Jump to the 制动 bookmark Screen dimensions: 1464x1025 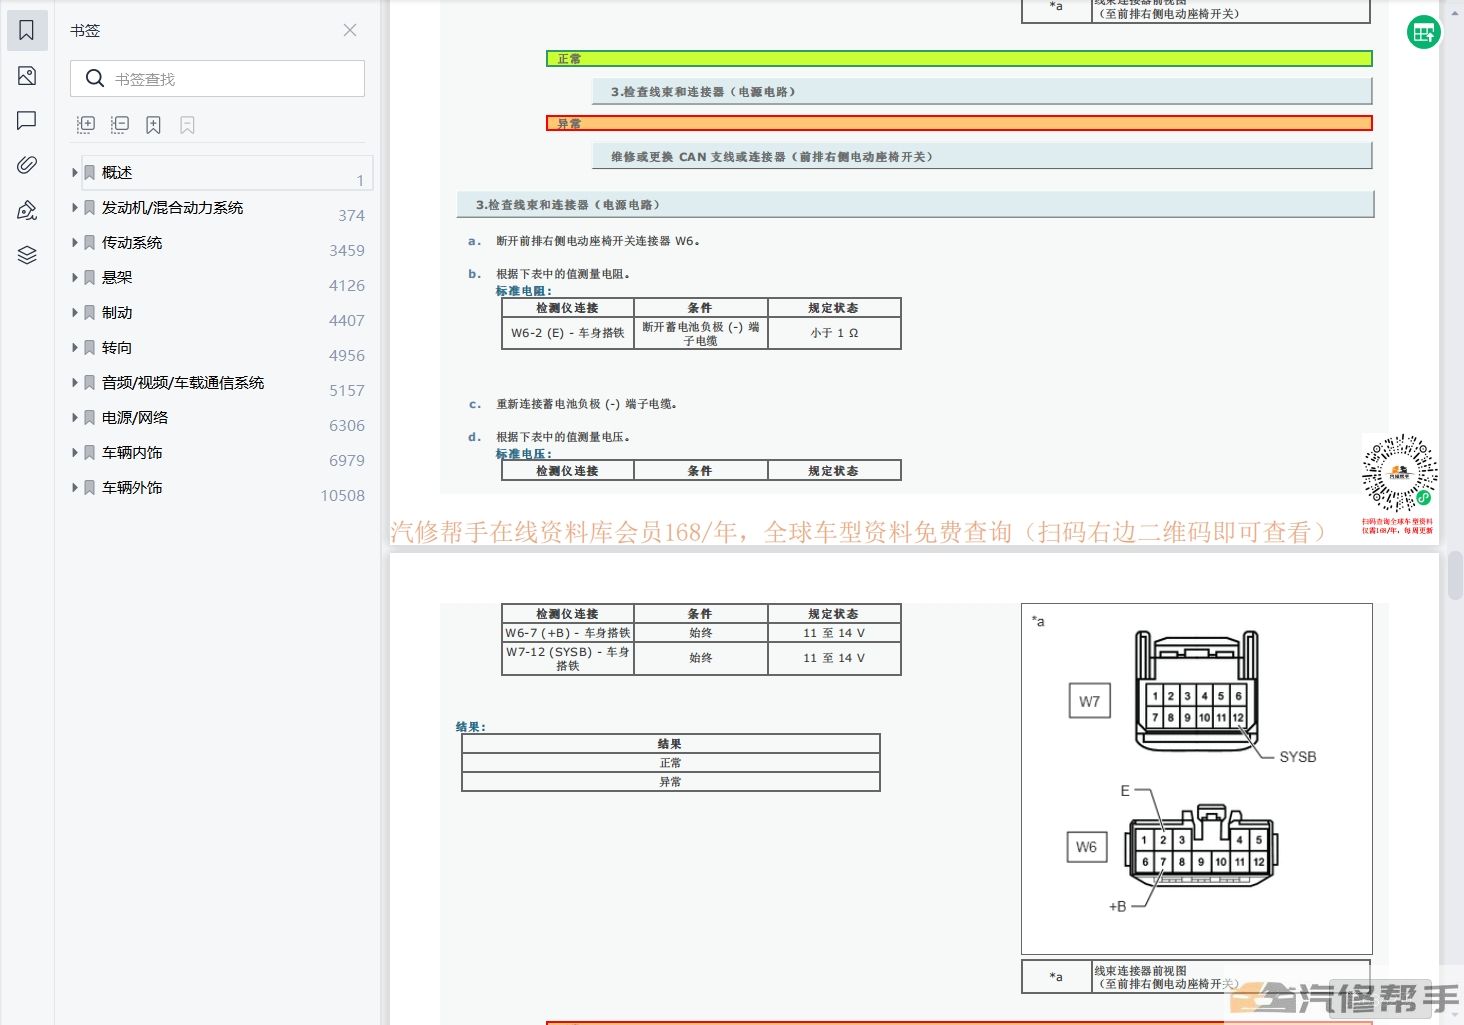(117, 313)
